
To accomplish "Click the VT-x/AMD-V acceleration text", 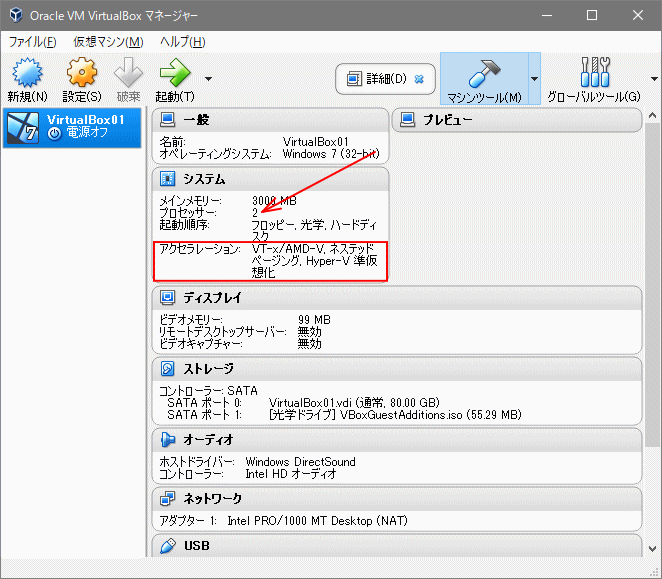I will pyautogui.click(x=314, y=261).
